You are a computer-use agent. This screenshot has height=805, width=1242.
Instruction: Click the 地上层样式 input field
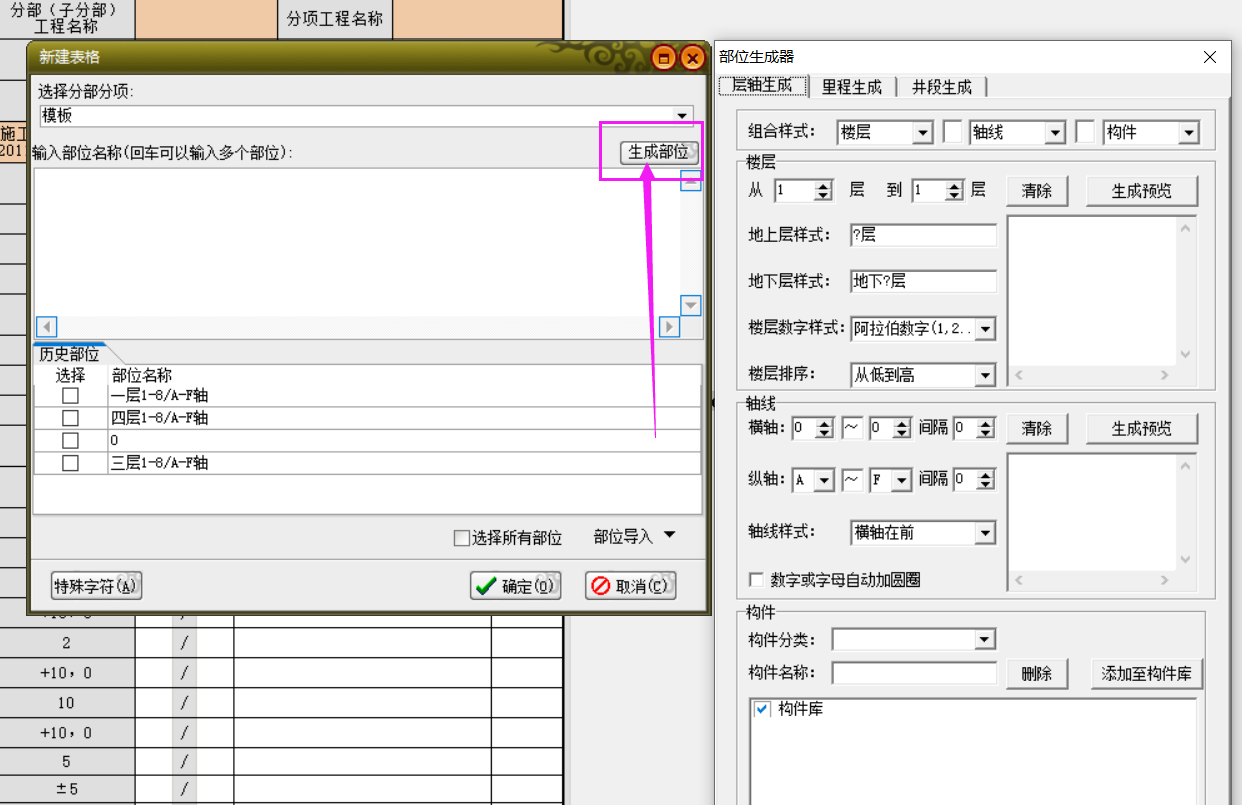923,235
